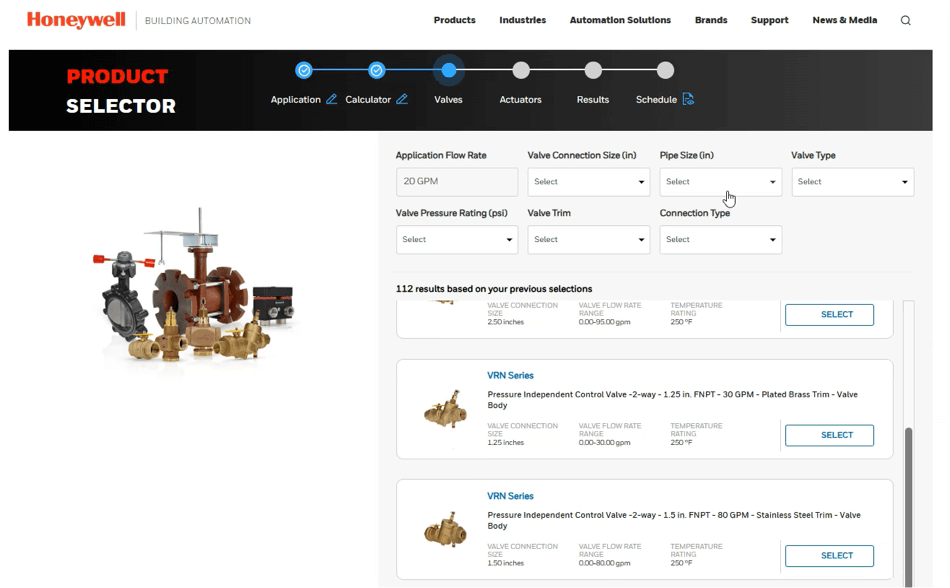Click the Application edit pencil icon

point(331,99)
